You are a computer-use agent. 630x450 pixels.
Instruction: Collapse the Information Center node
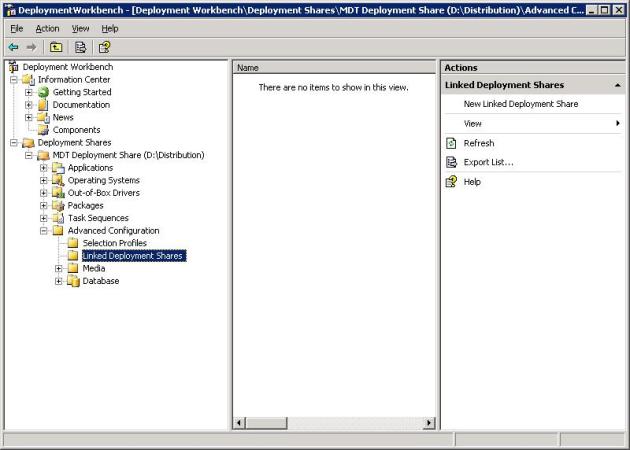[14, 80]
